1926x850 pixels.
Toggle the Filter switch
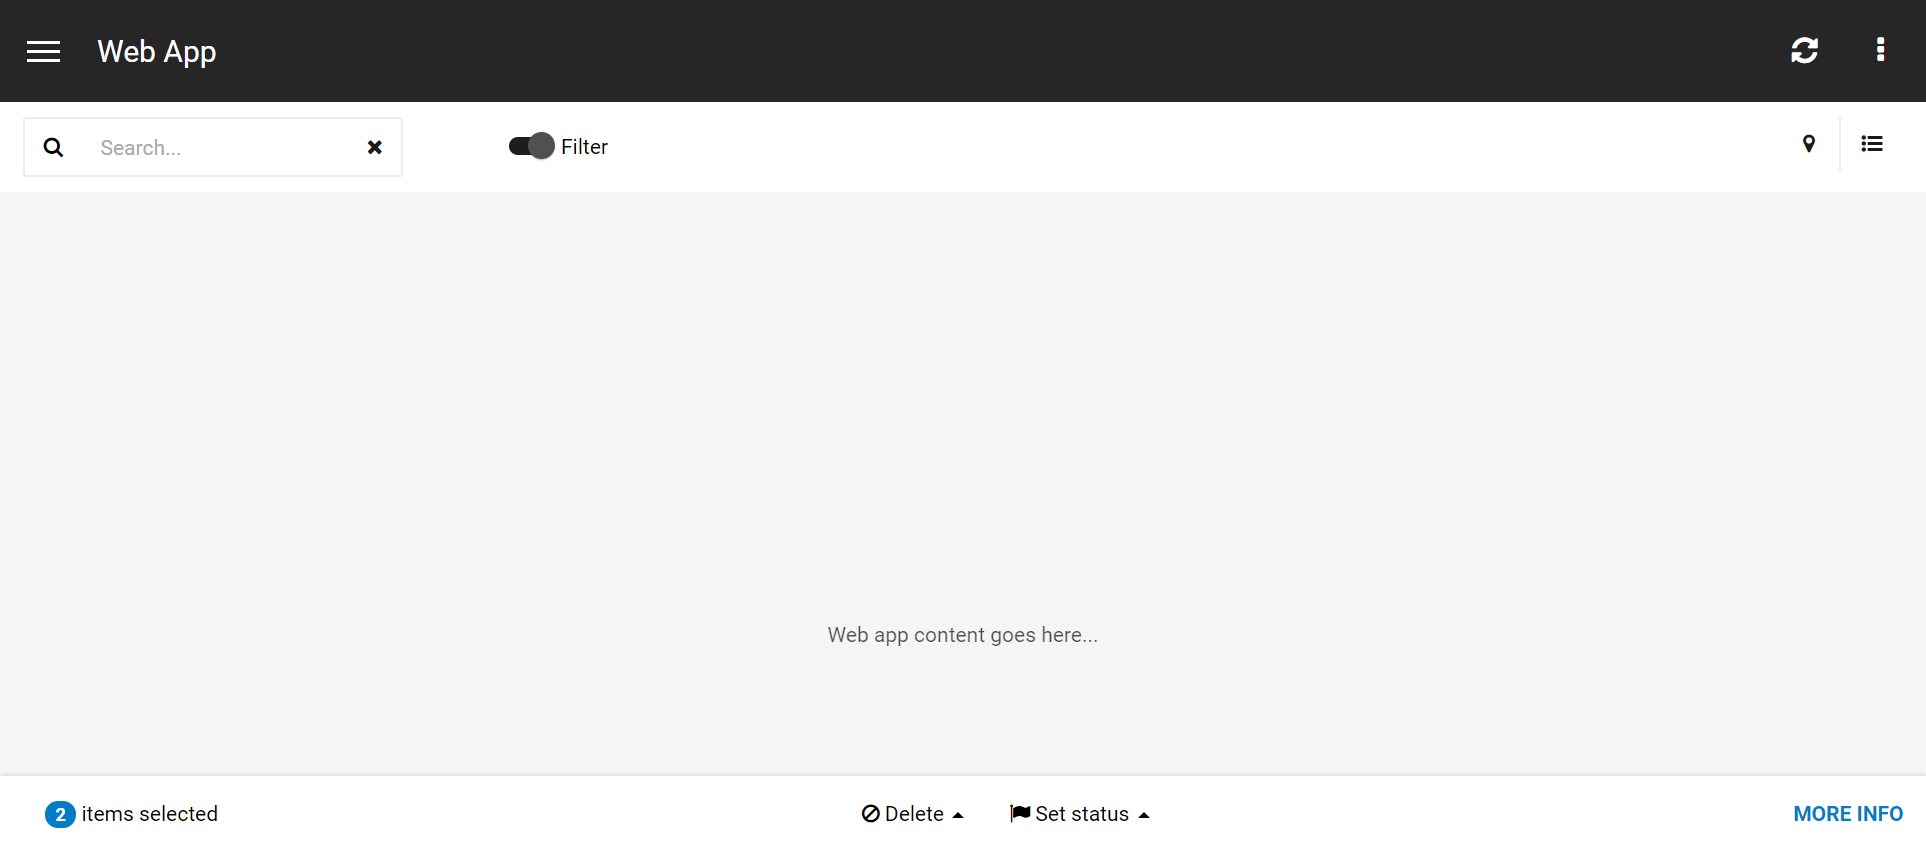[x=531, y=146]
